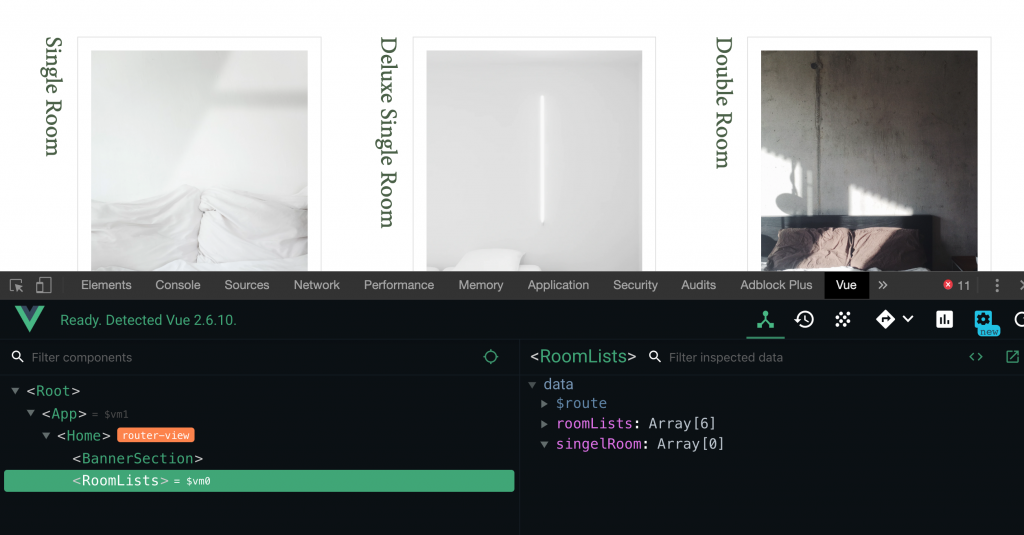Select the Root component

coord(53,391)
